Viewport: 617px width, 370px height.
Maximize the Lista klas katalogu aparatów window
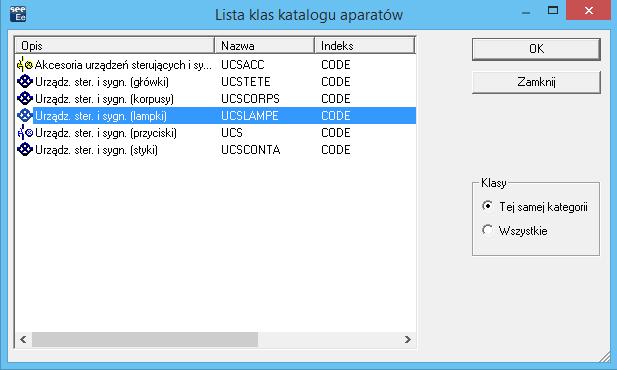pos(553,10)
